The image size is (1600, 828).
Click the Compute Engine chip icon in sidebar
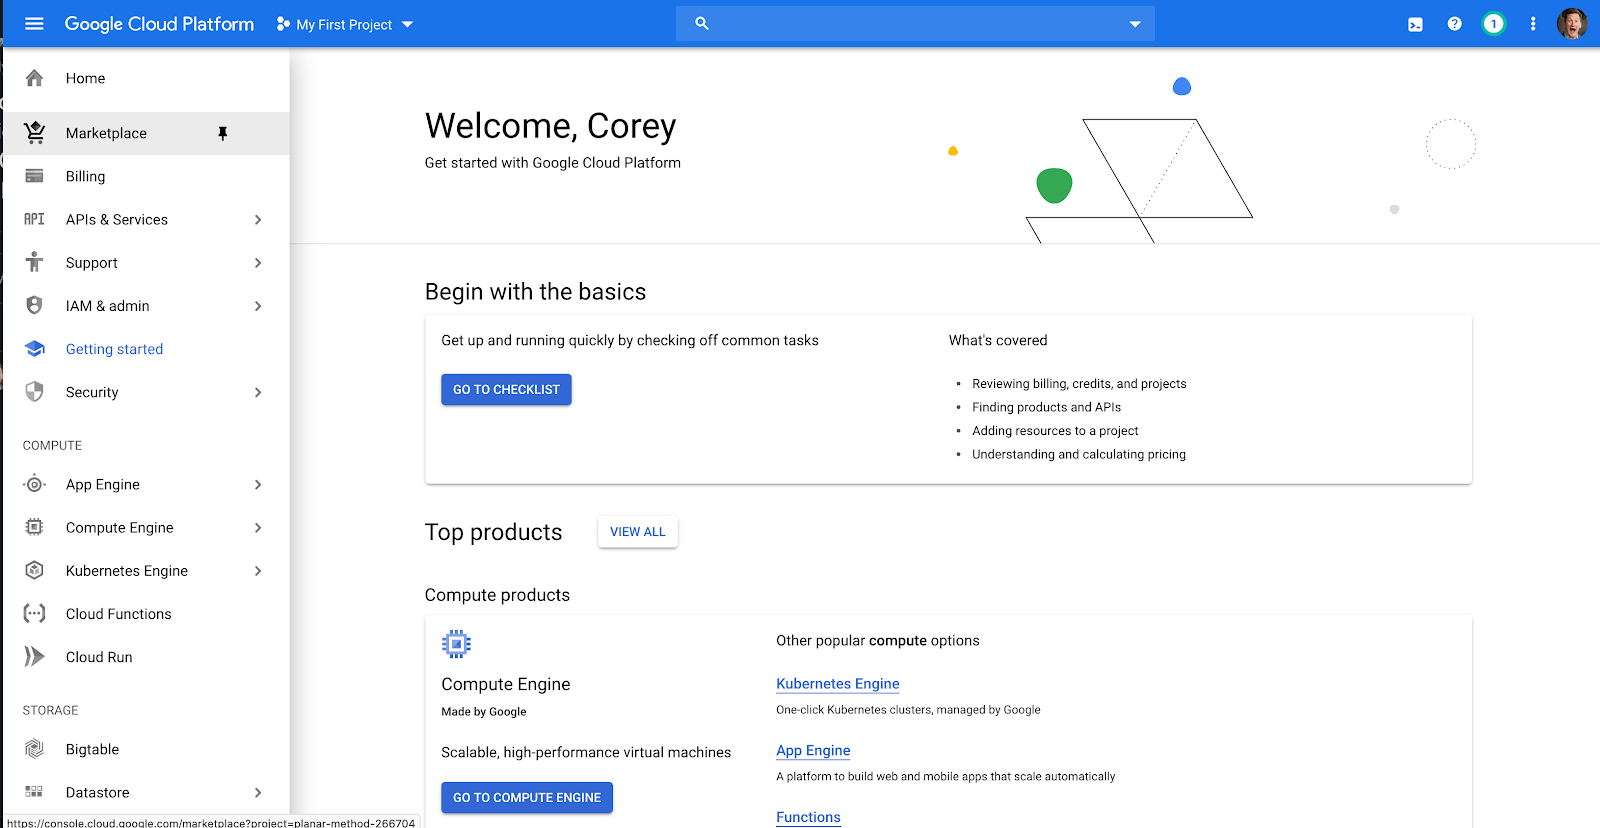34,527
